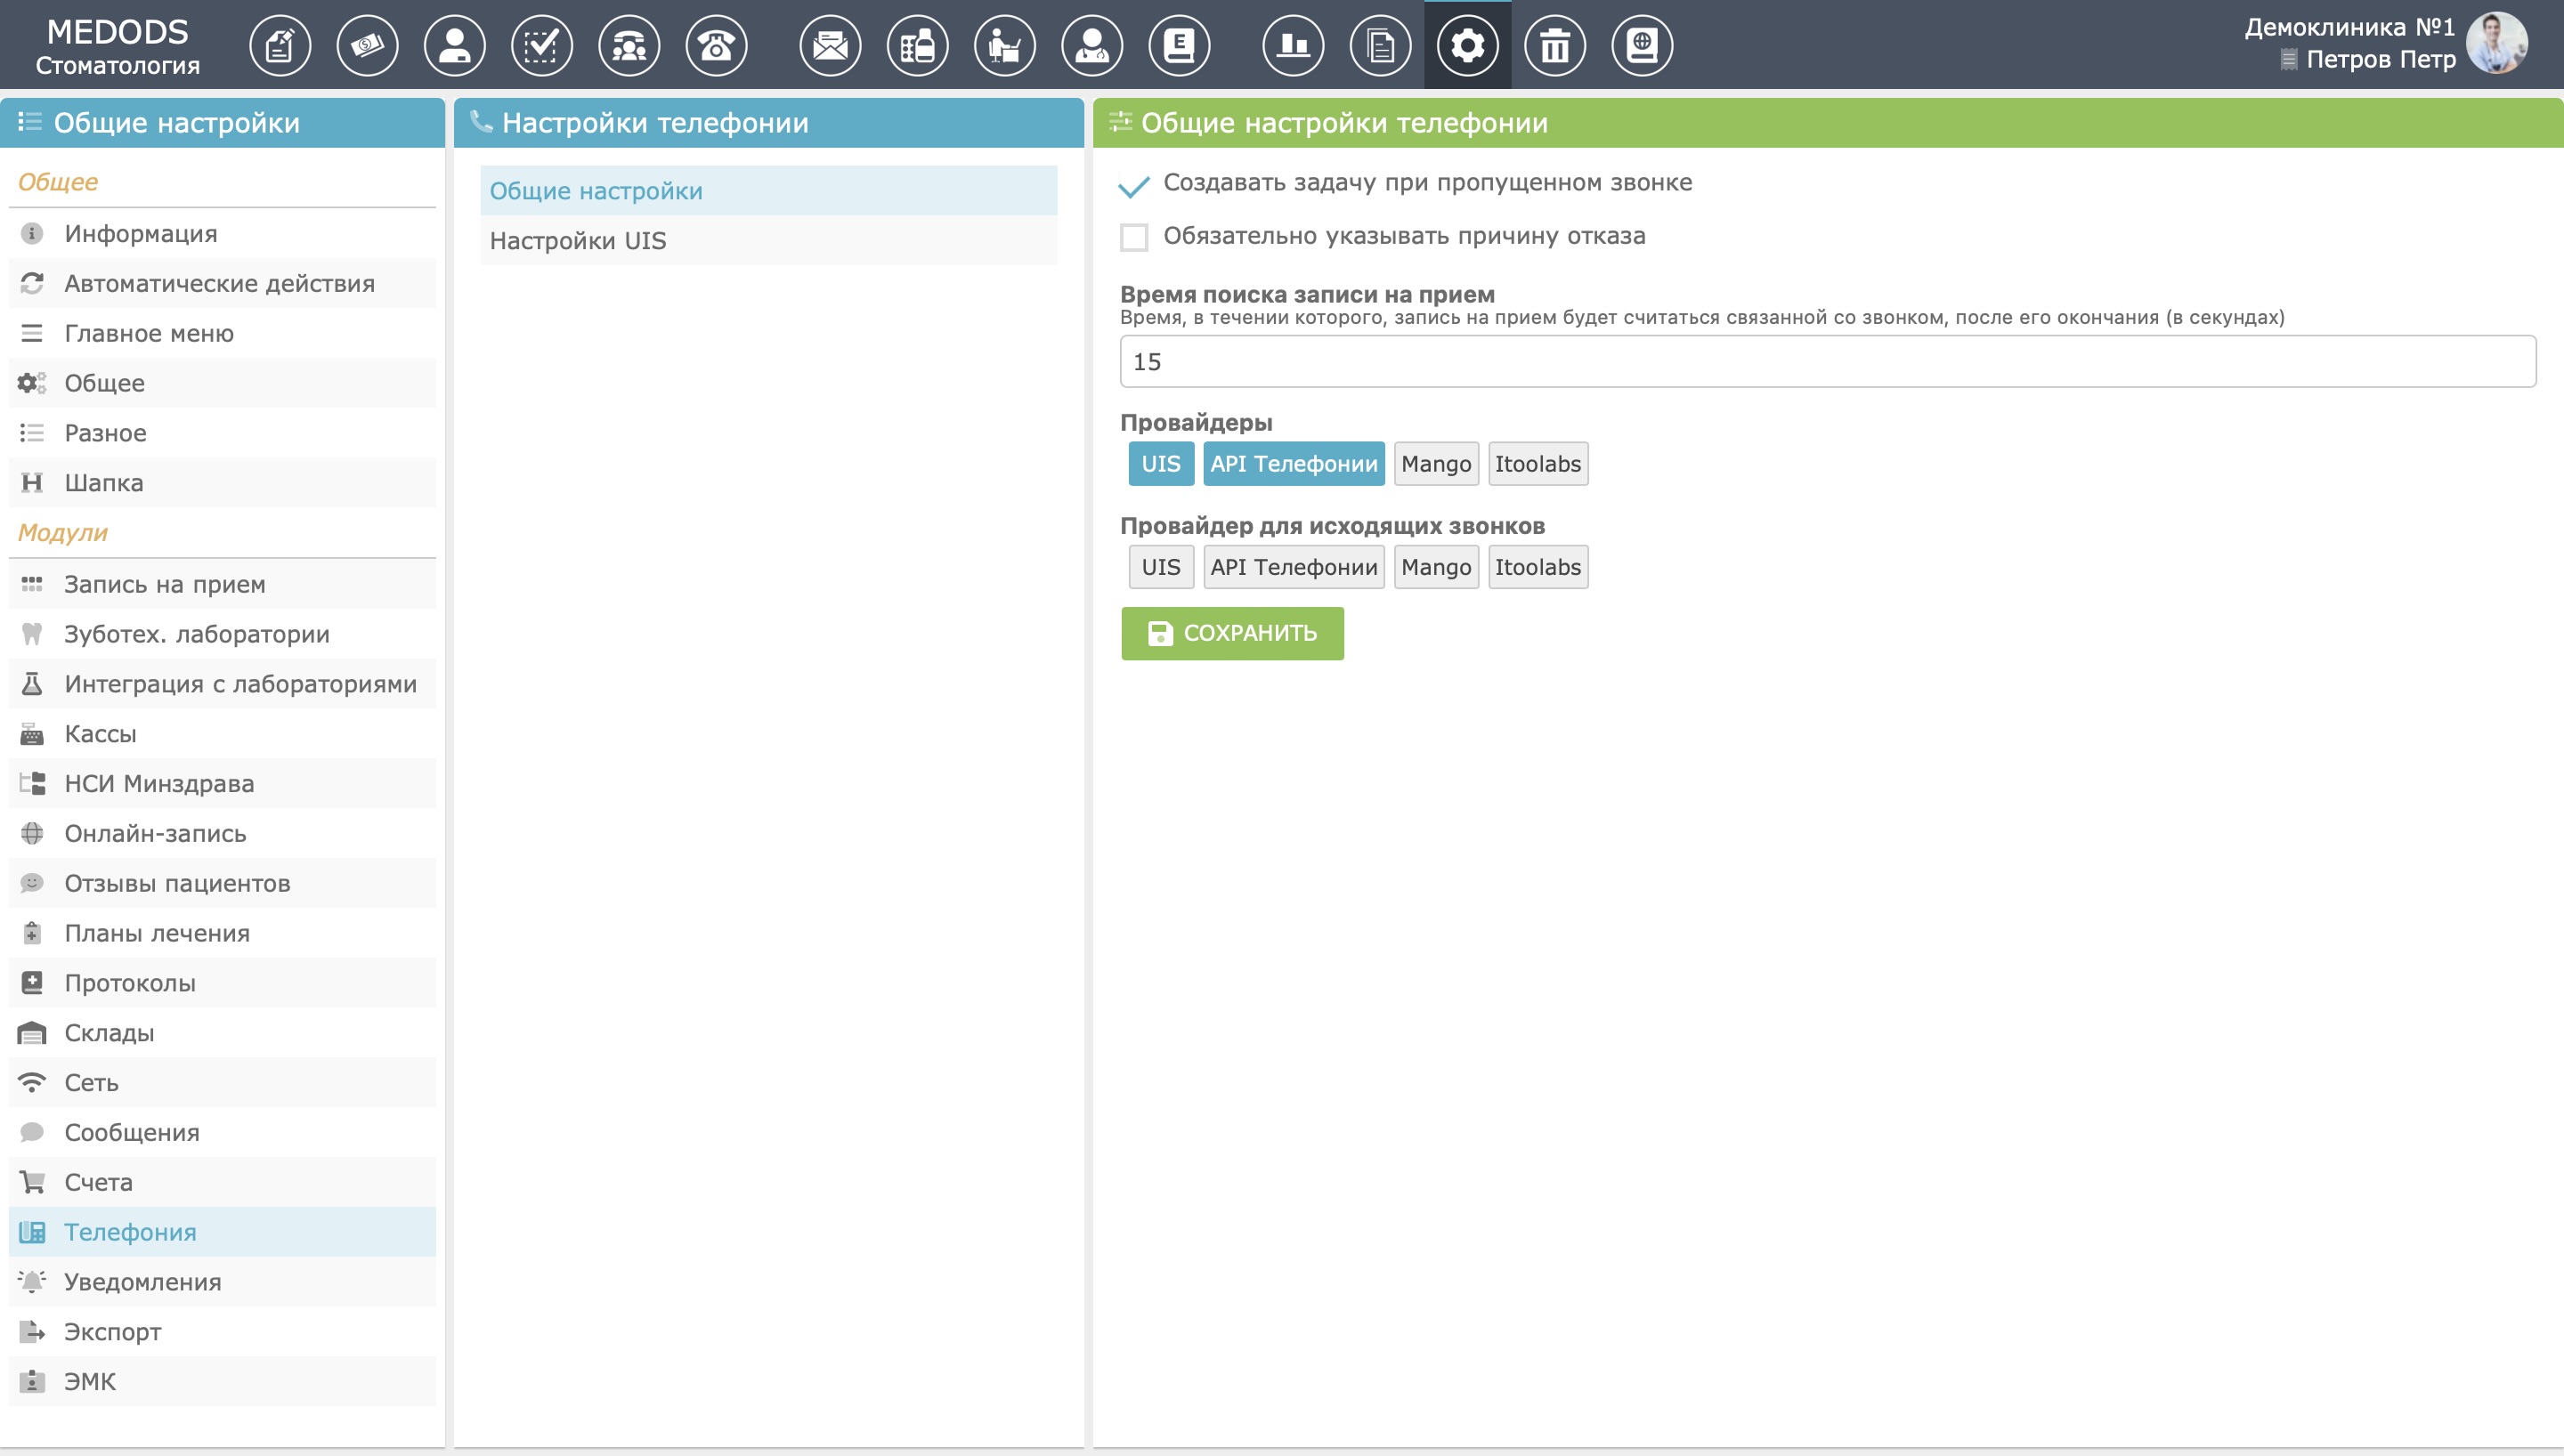The width and height of the screenshot is (2564, 1456).
Task: Click the Wi-Fi icon beside Сеть
Action: (32, 1082)
